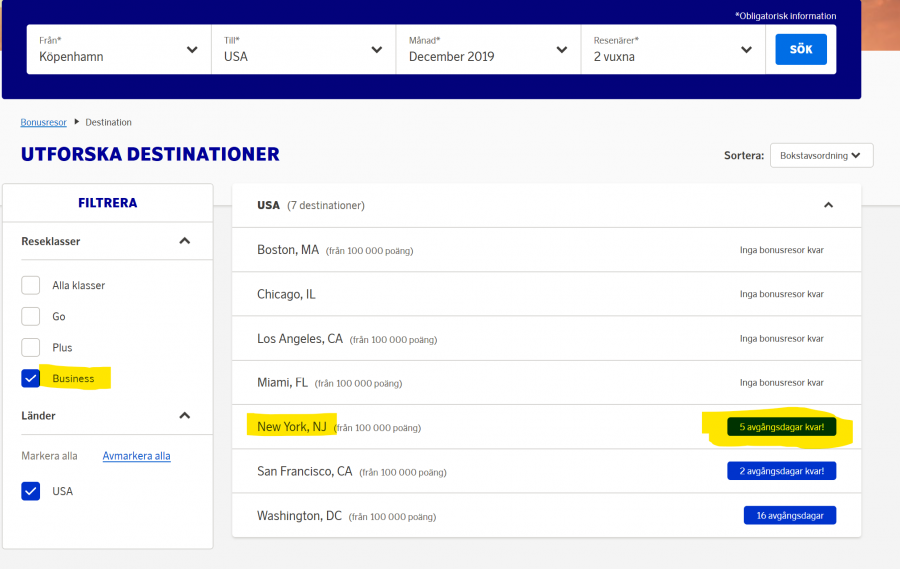
Task: Uncheck the Business class checkbox
Action: pos(31,378)
